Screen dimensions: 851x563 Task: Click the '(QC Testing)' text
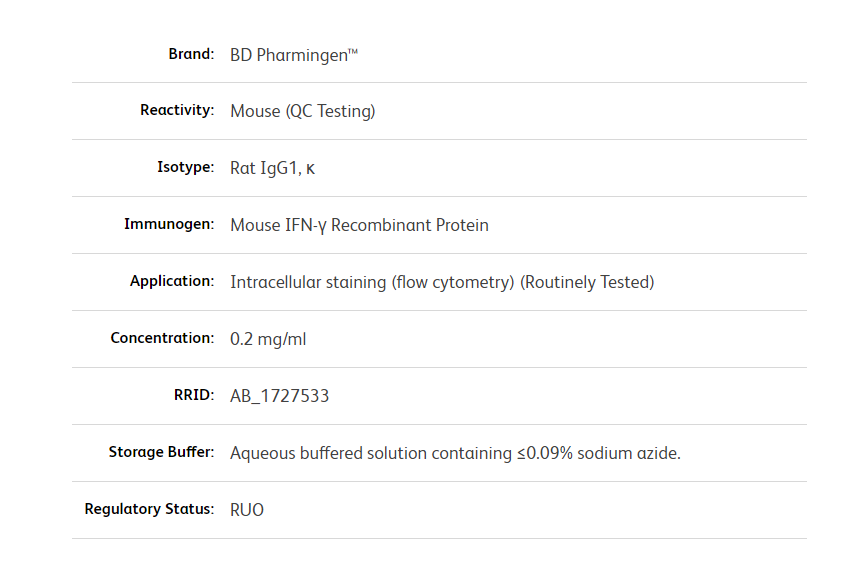pyautogui.click(x=330, y=111)
